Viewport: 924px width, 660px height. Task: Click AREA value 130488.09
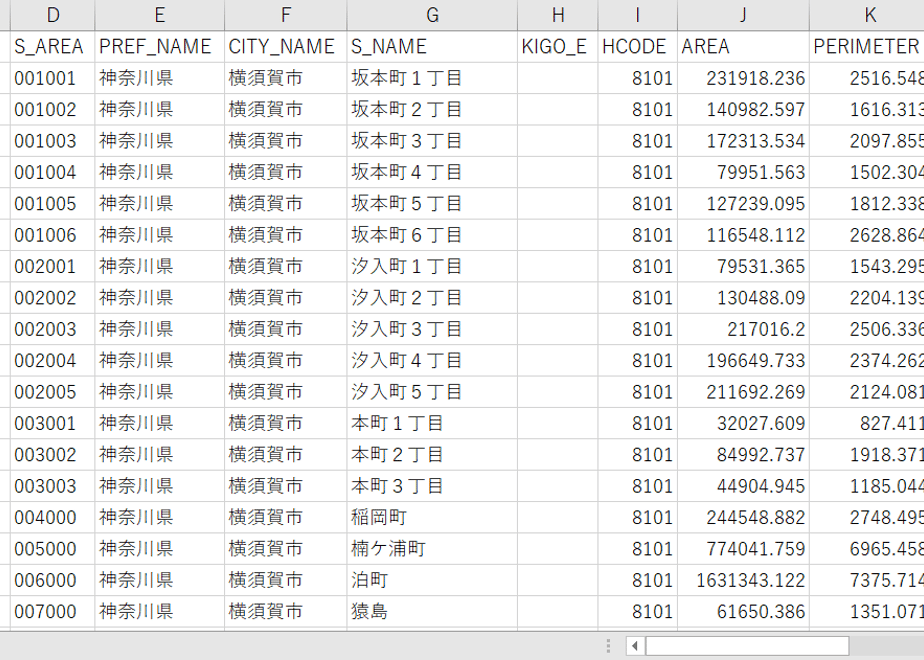743,298
